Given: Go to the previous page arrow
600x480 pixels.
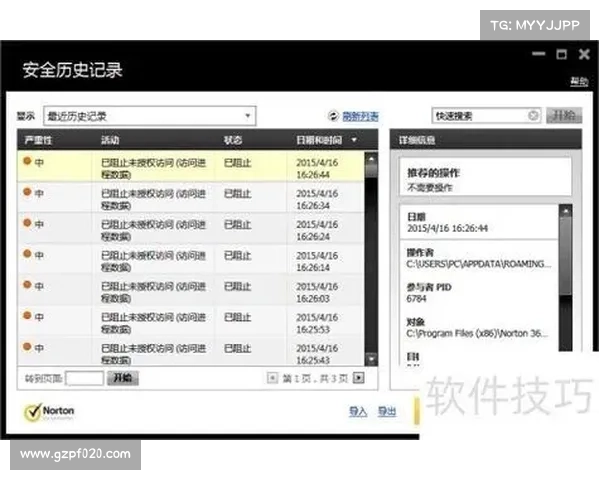Looking at the screenshot, I should pos(272,378).
